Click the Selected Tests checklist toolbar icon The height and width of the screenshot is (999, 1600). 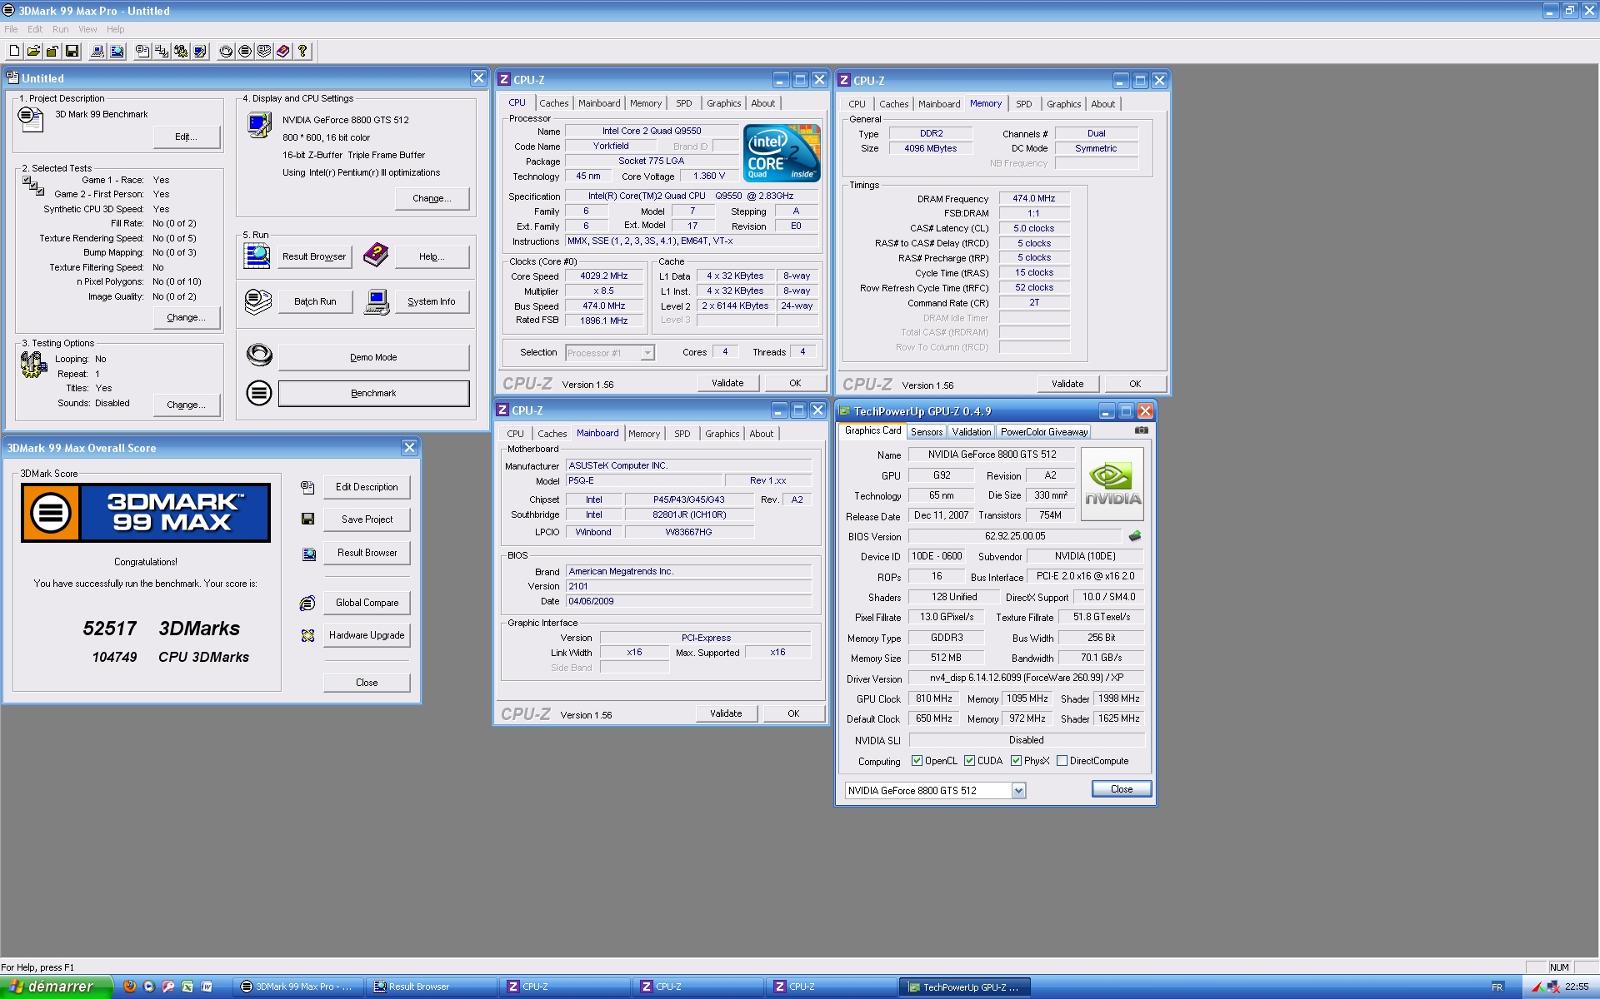[162, 51]
